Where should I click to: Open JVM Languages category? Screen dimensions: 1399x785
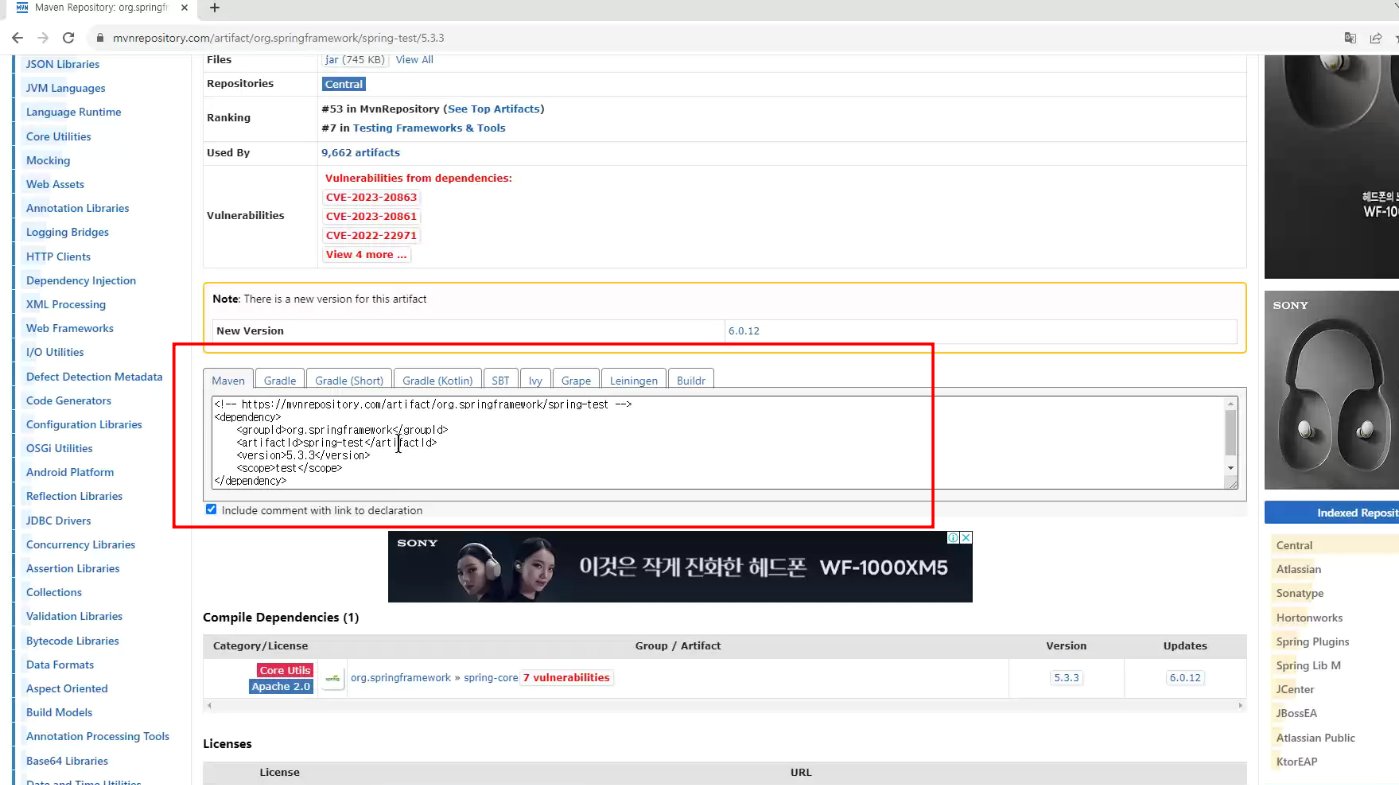(66, 88)
